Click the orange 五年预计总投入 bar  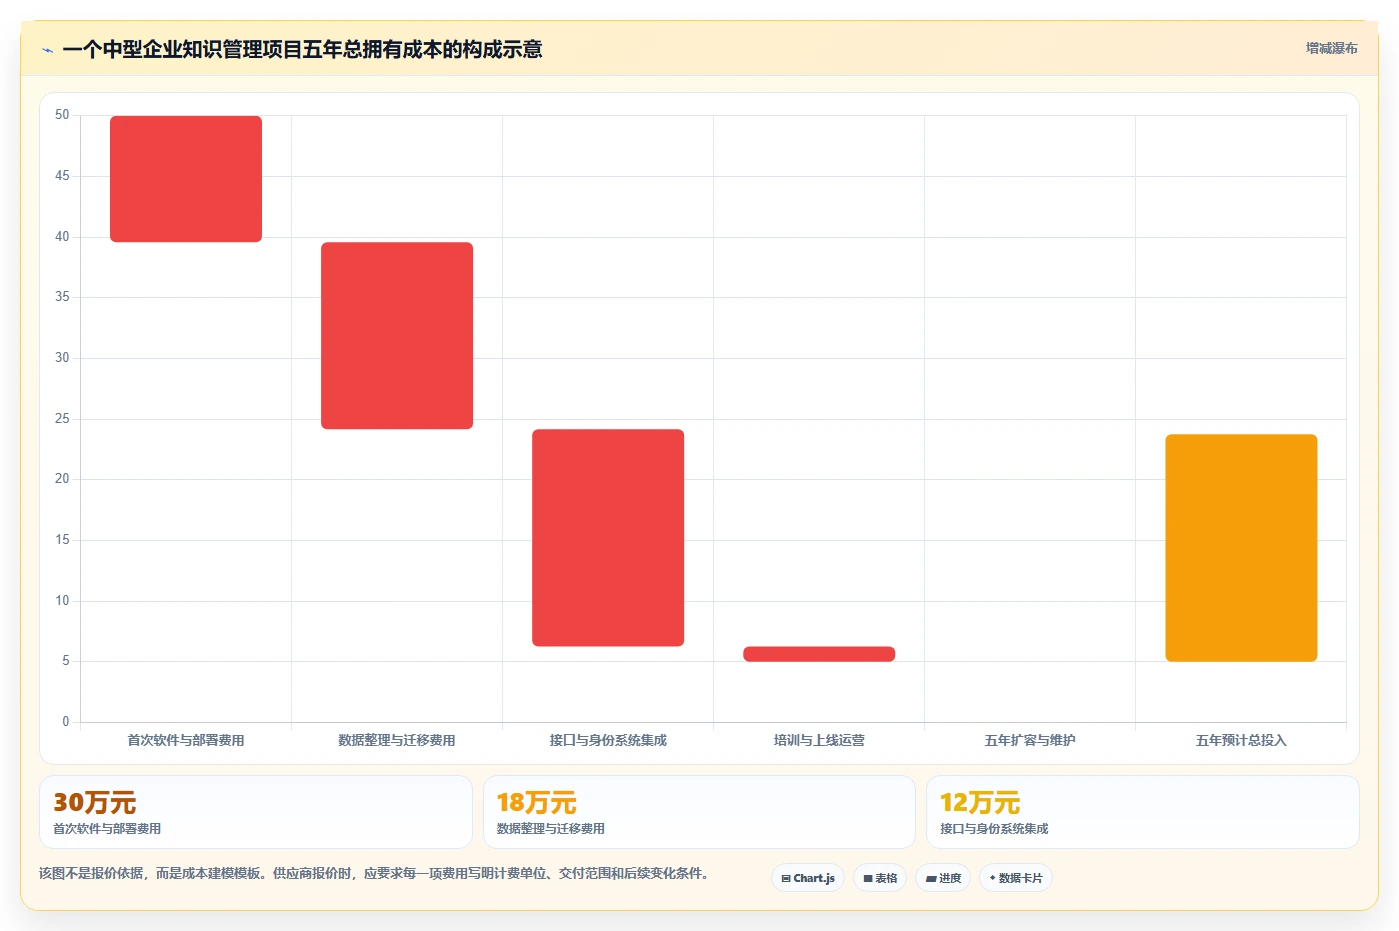pos(1241,548)
